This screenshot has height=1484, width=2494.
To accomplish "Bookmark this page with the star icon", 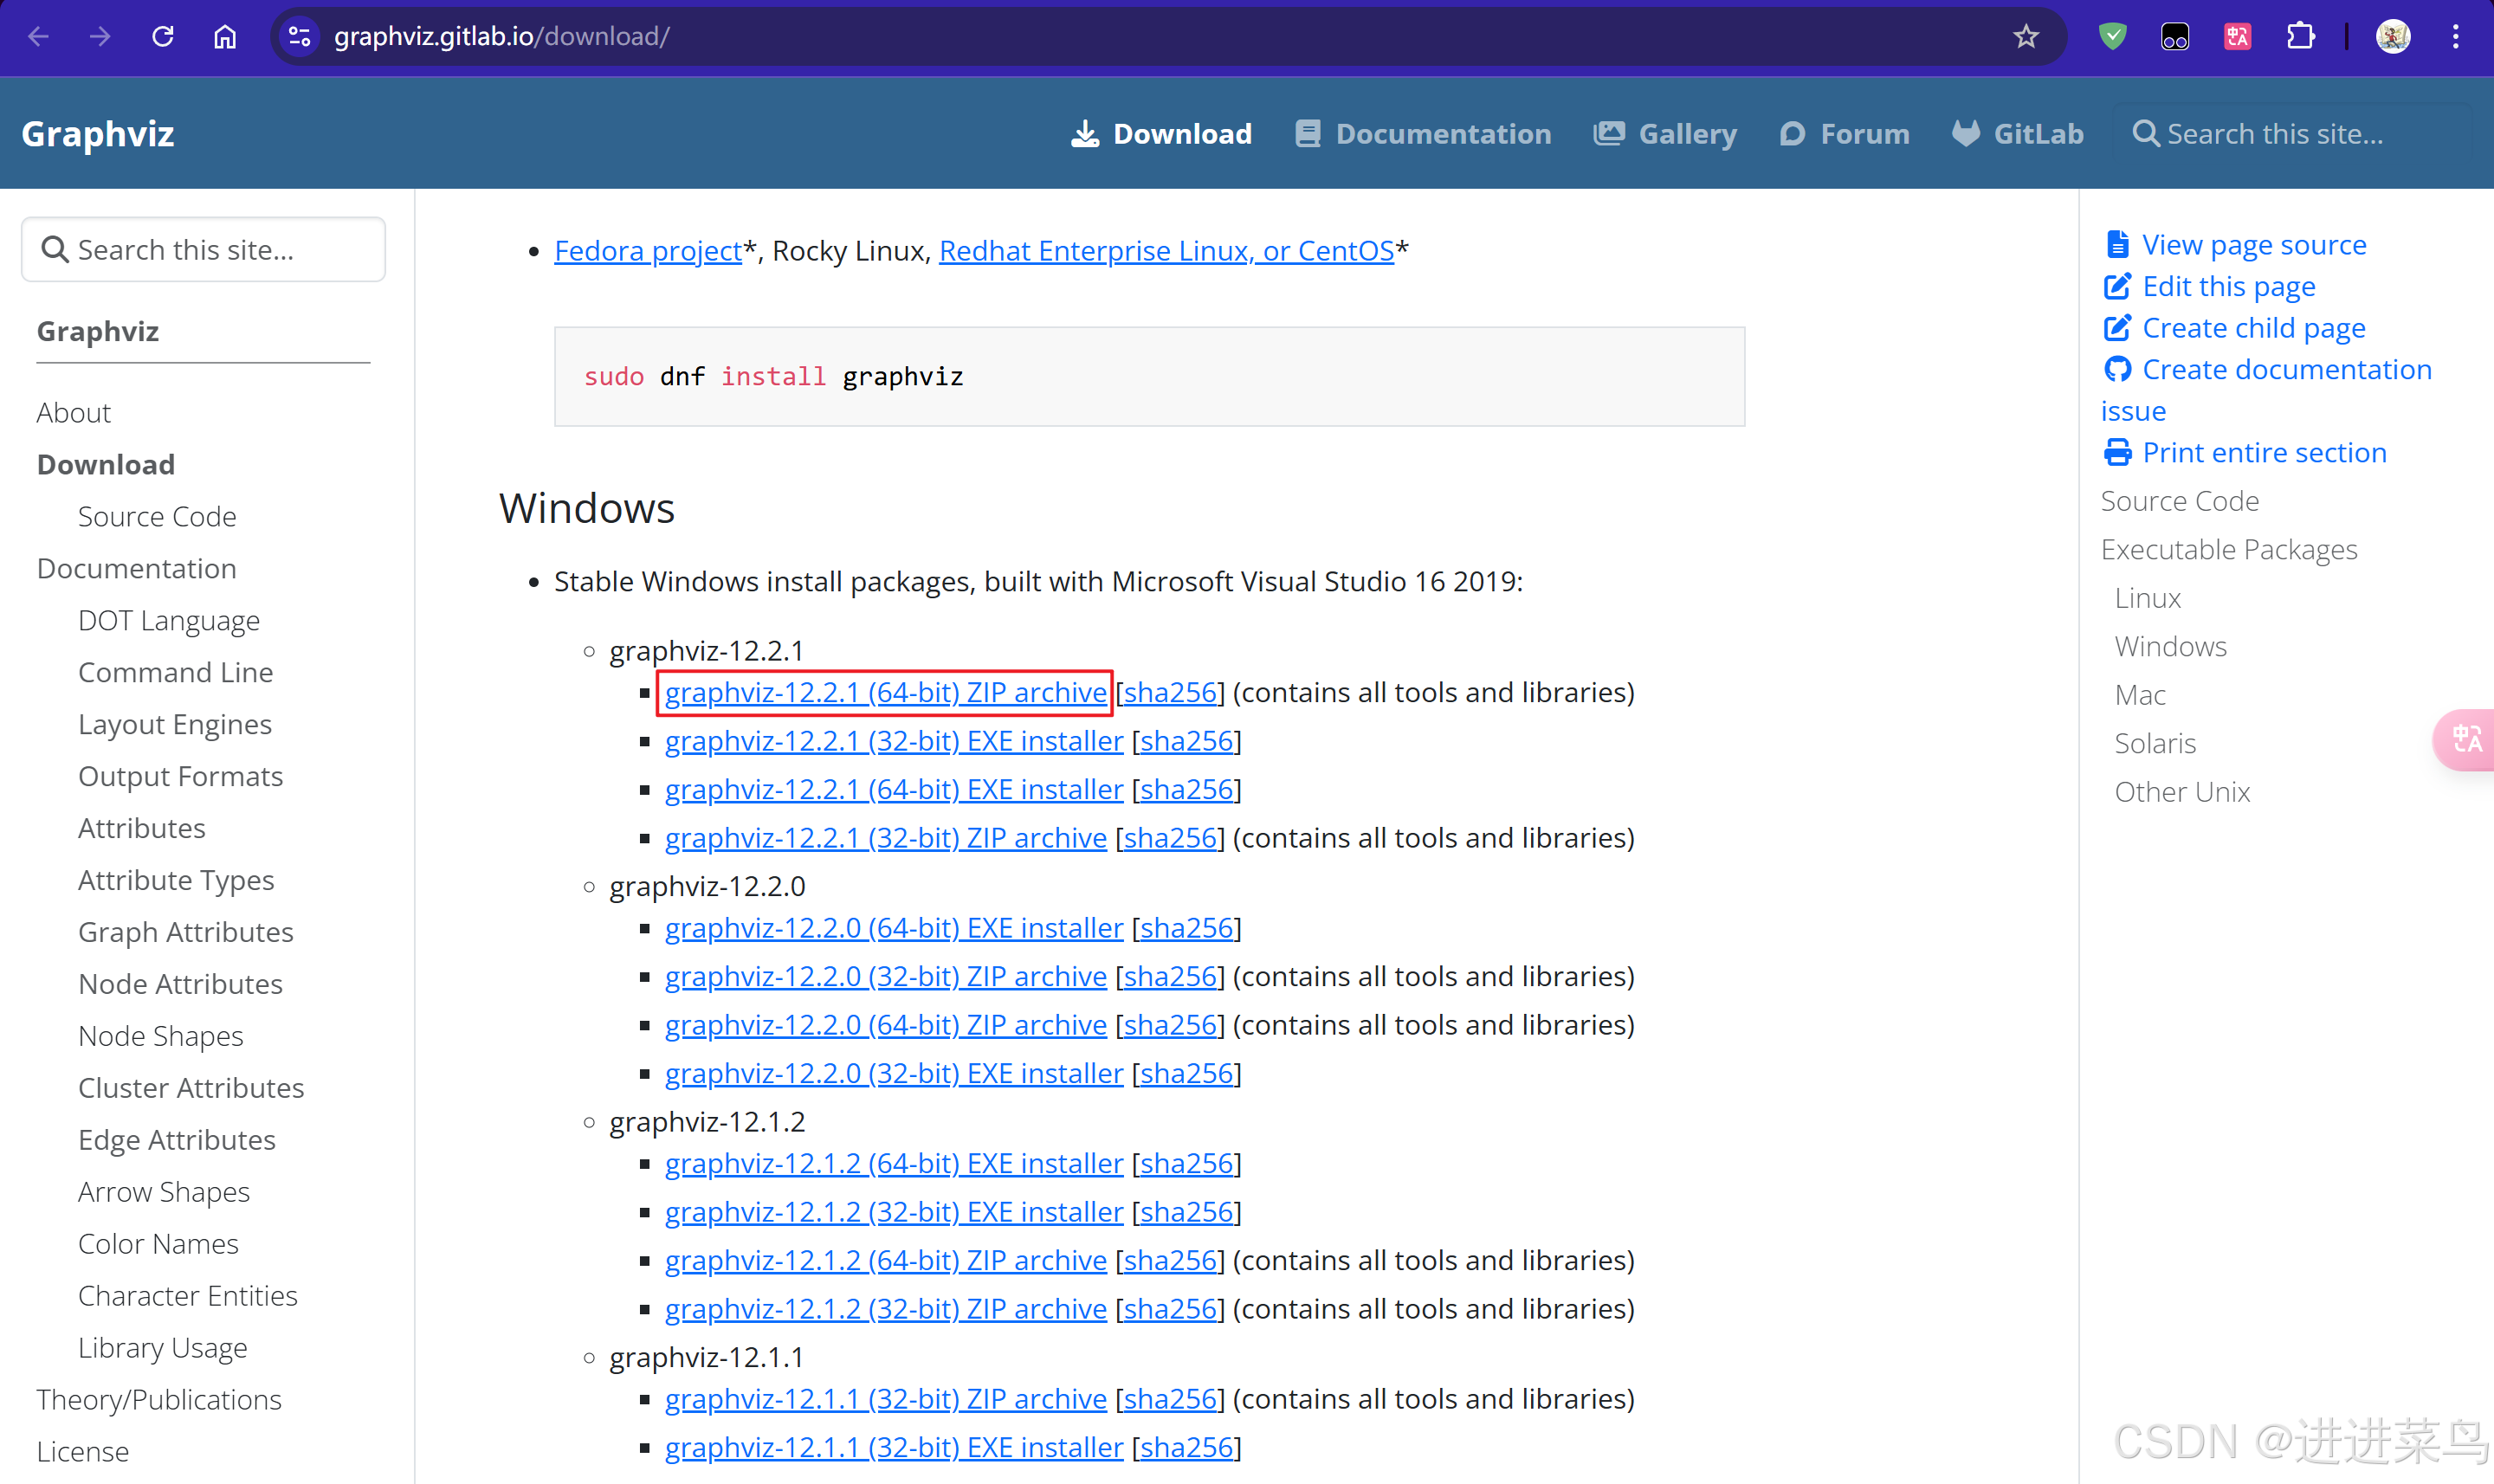I will click(2025, 37).
